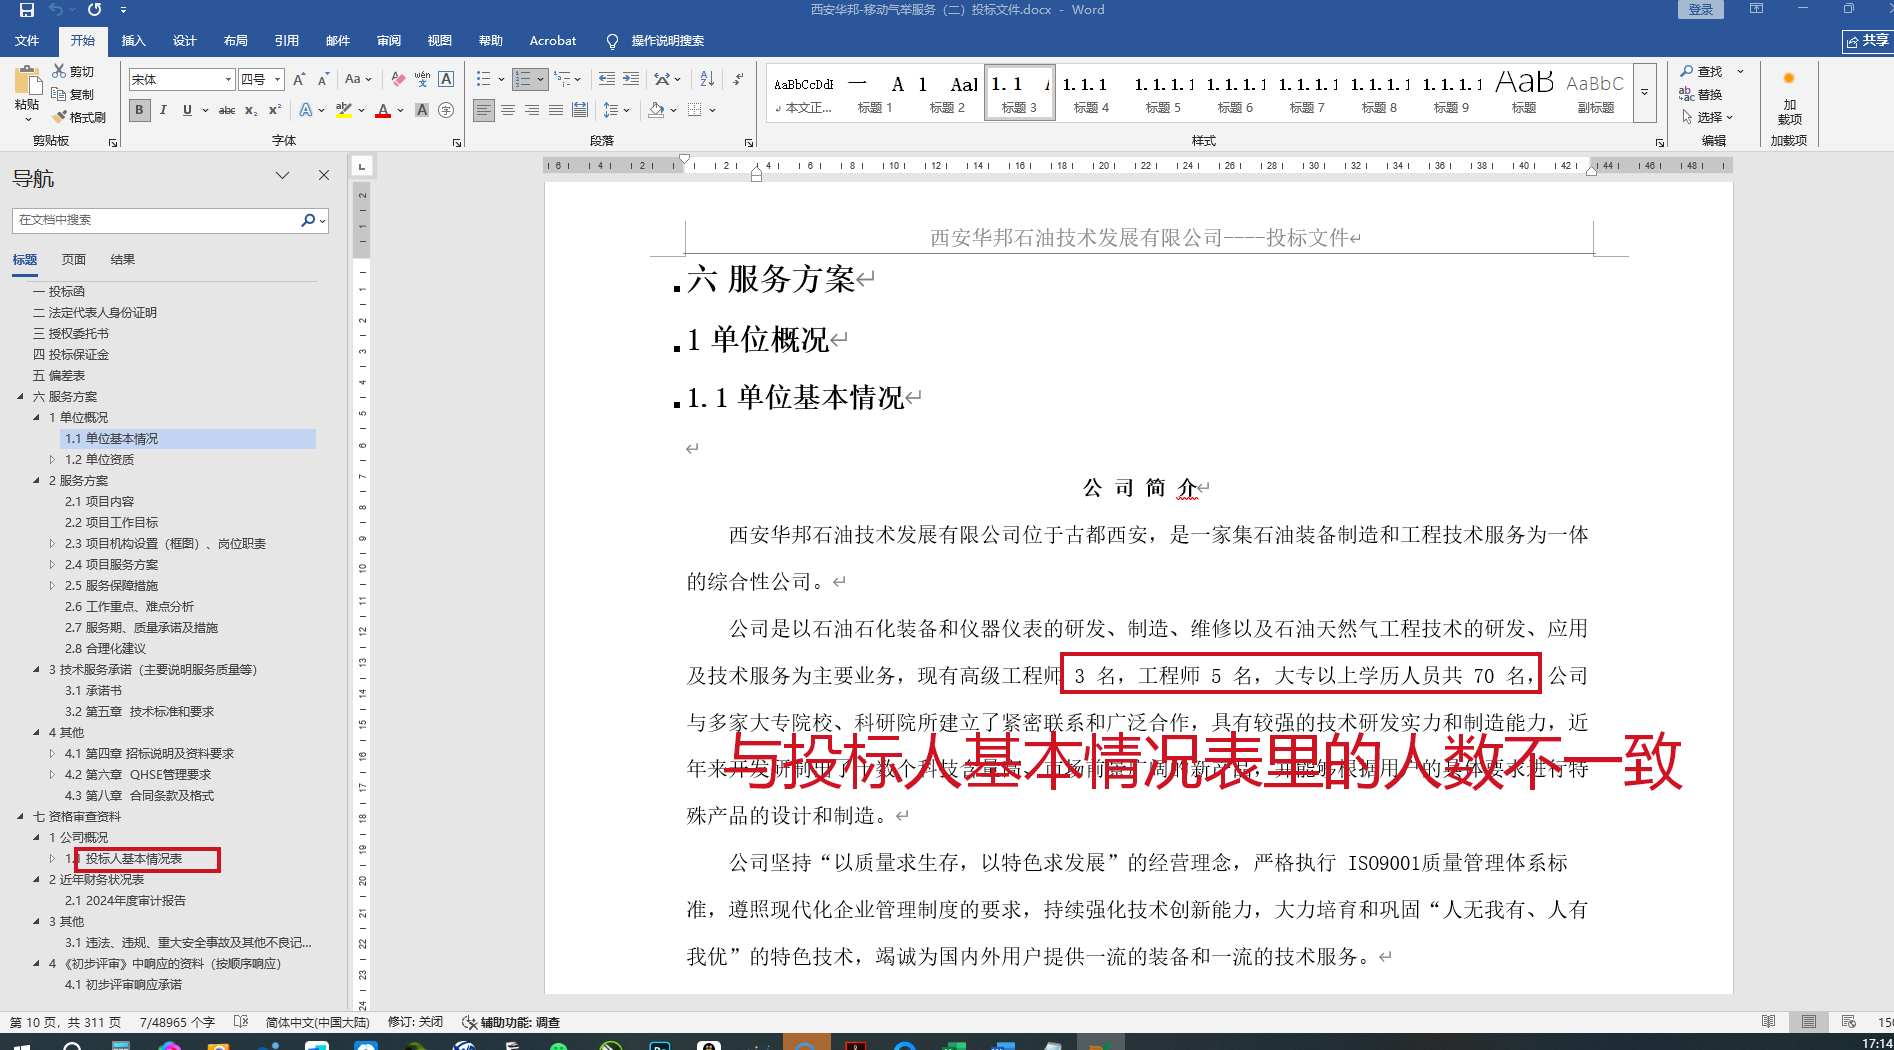
Task: Open the font color dropdown arrow
Action: (x=400, y=110)
